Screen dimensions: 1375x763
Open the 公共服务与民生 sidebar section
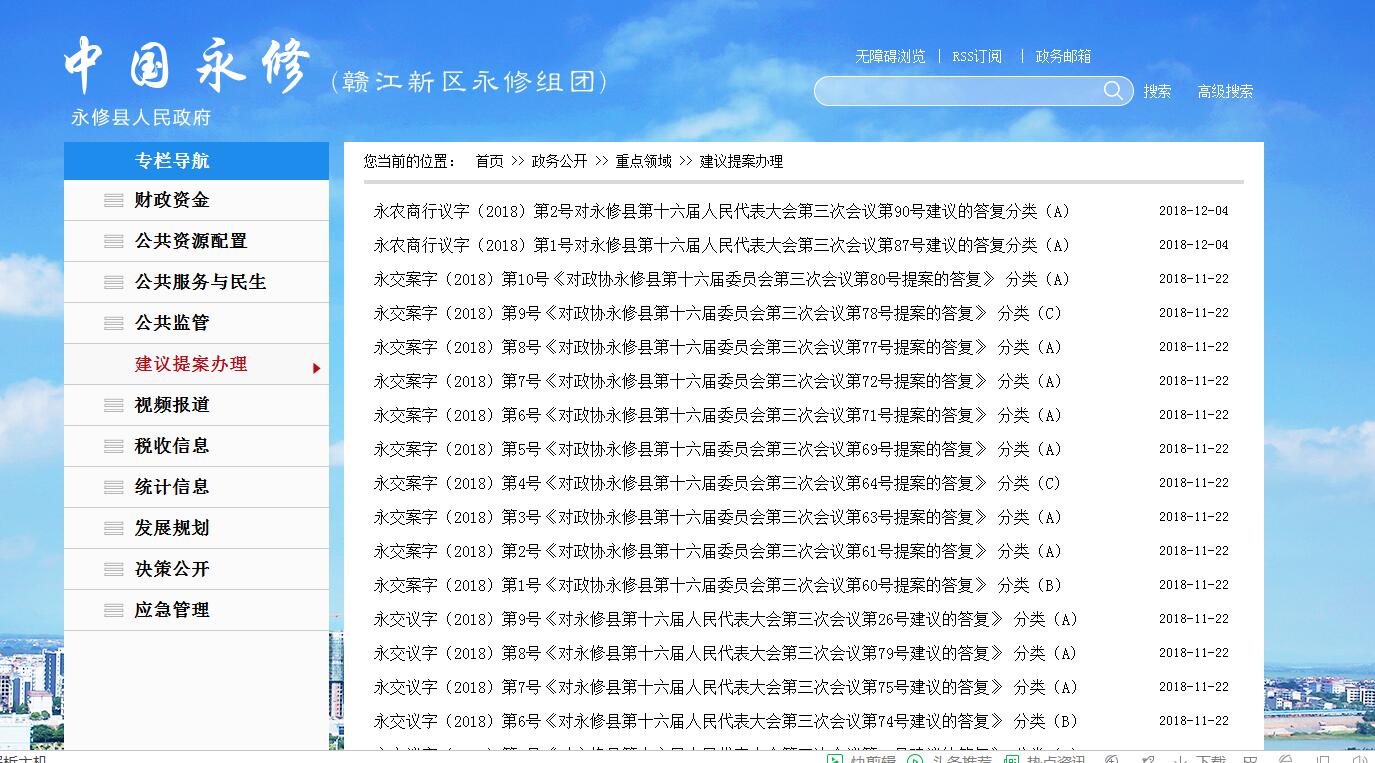pyautogui.click(x=200, y=283)
